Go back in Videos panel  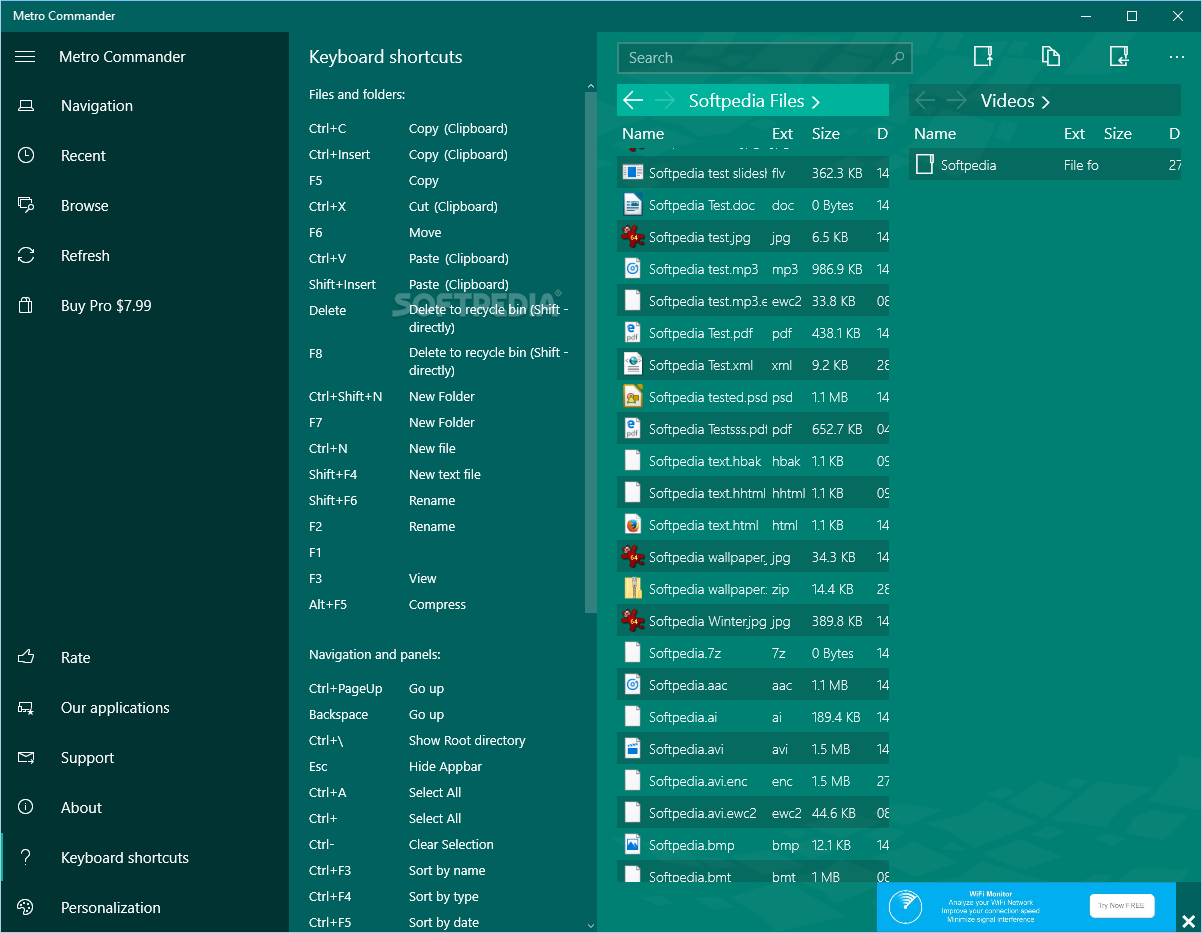925,101
